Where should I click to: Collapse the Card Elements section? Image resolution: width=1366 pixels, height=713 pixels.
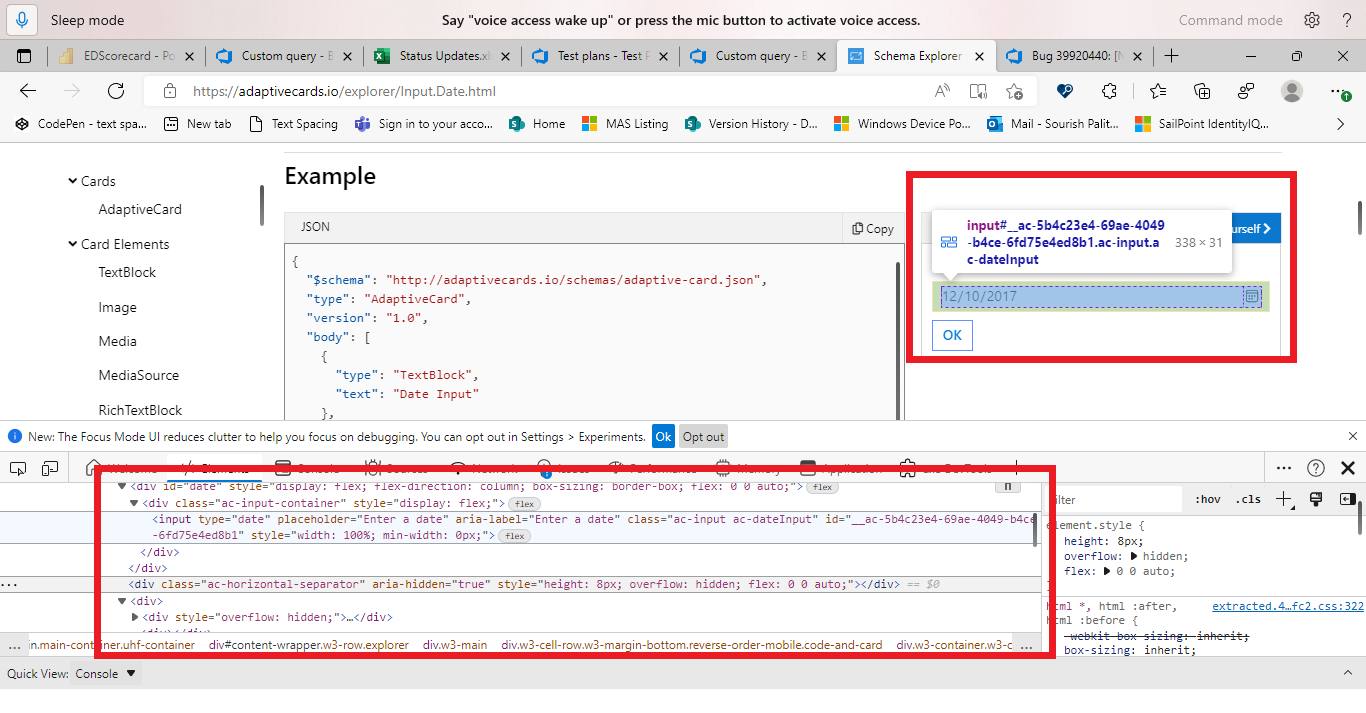(x=73, y=244)
